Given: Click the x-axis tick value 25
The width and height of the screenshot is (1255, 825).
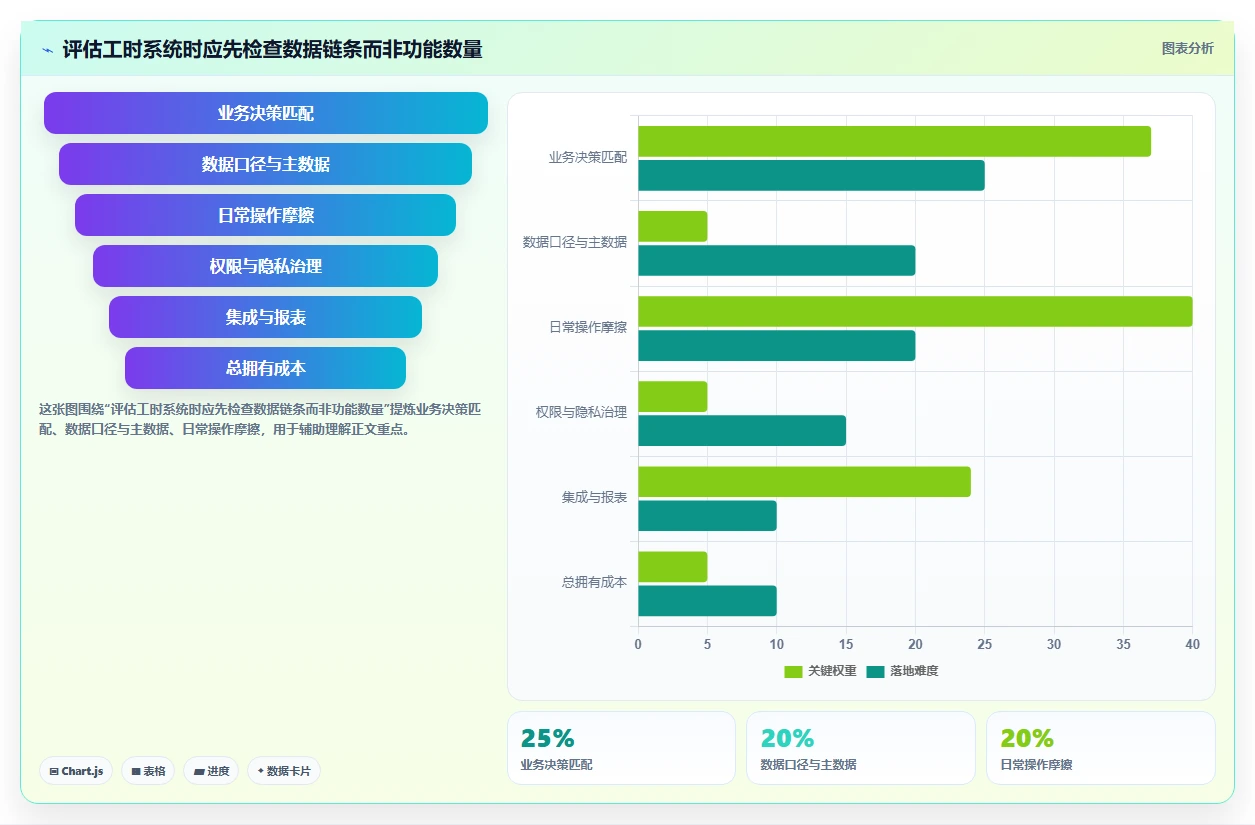Looking at the screenshot, I should (985, 644).
